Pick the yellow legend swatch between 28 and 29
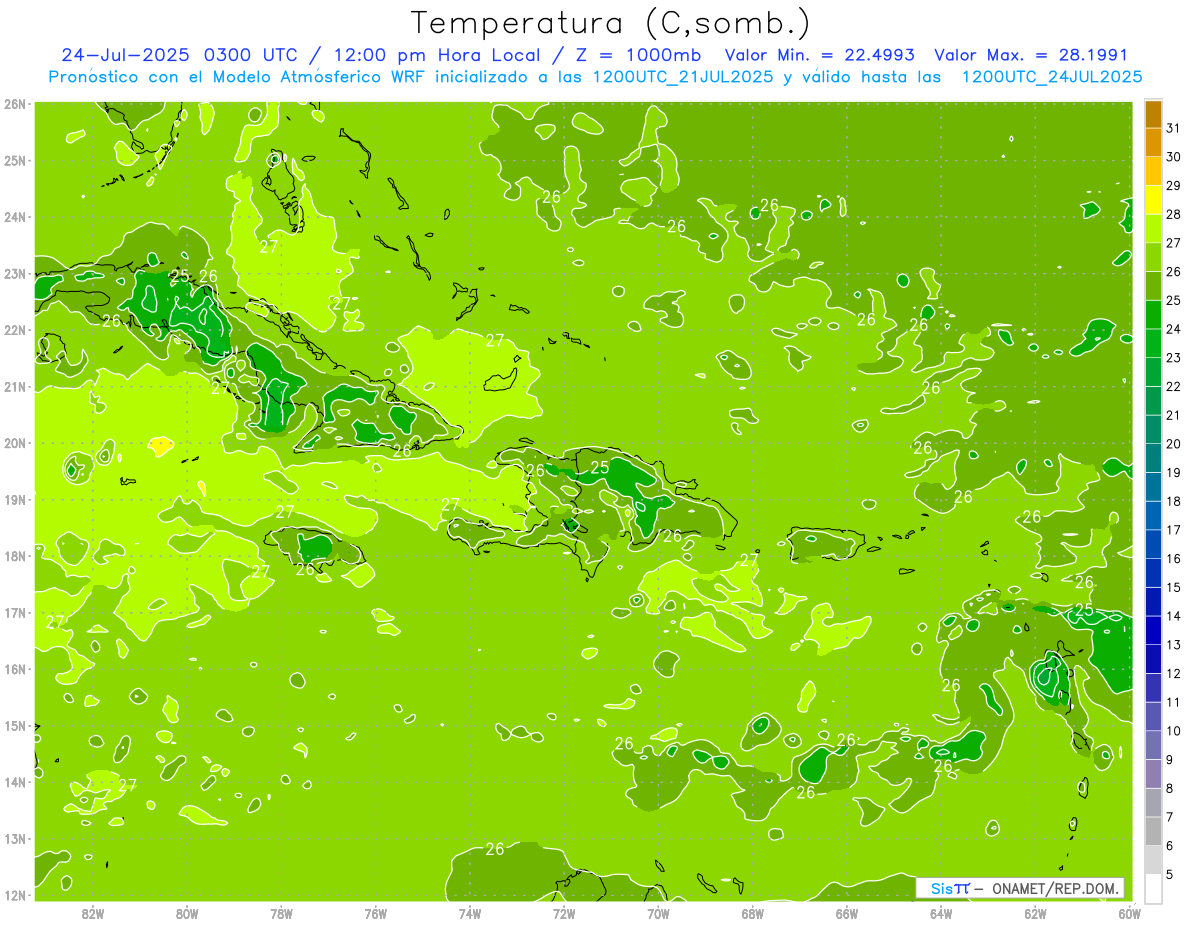 pyautogui.click(x=1153, y=201)
